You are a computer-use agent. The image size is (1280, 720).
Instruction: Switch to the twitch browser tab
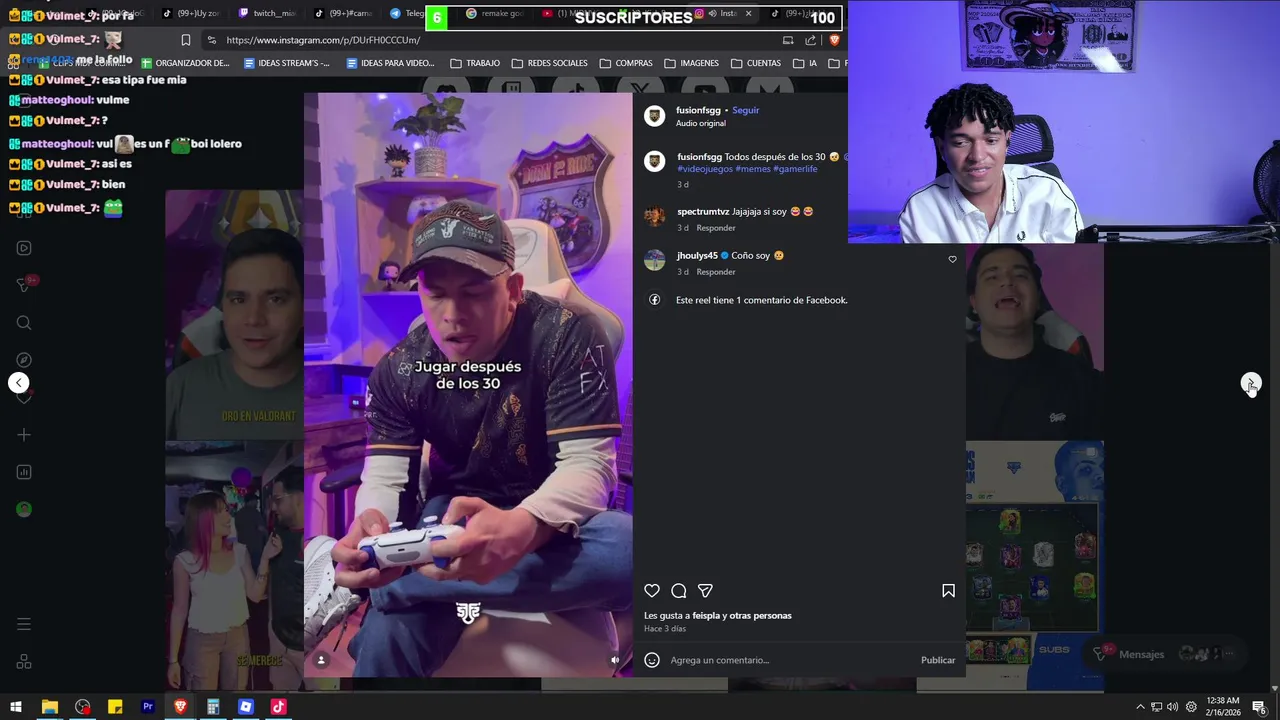[x=266, y=13]
